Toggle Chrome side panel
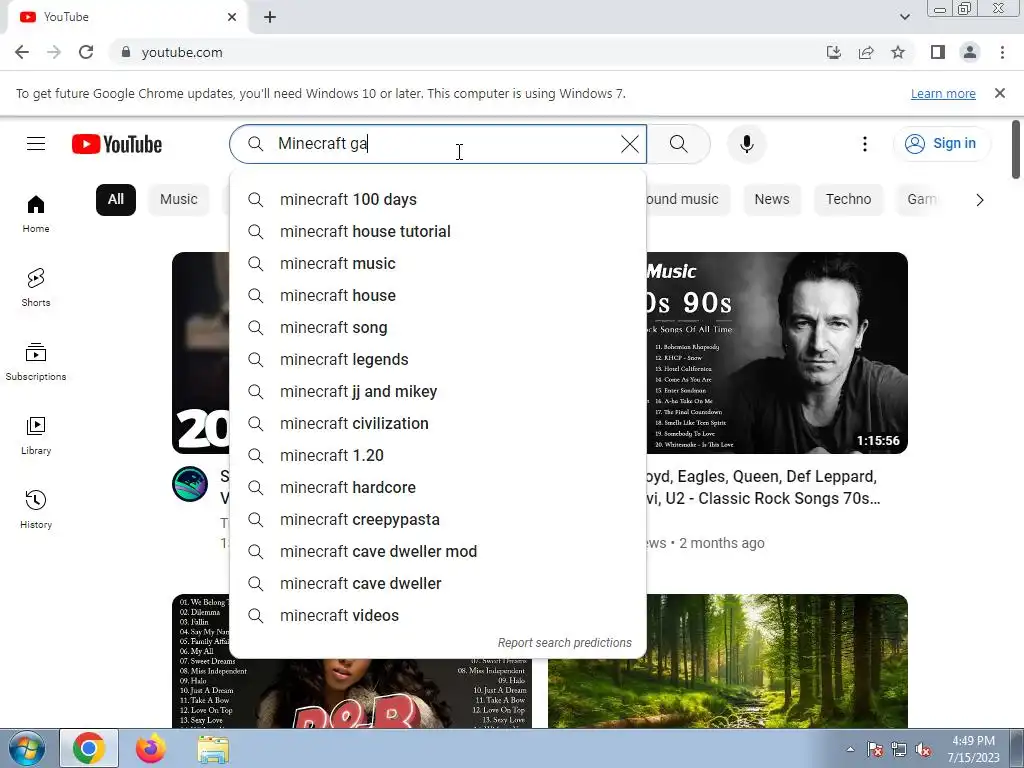 pos(938,52)
